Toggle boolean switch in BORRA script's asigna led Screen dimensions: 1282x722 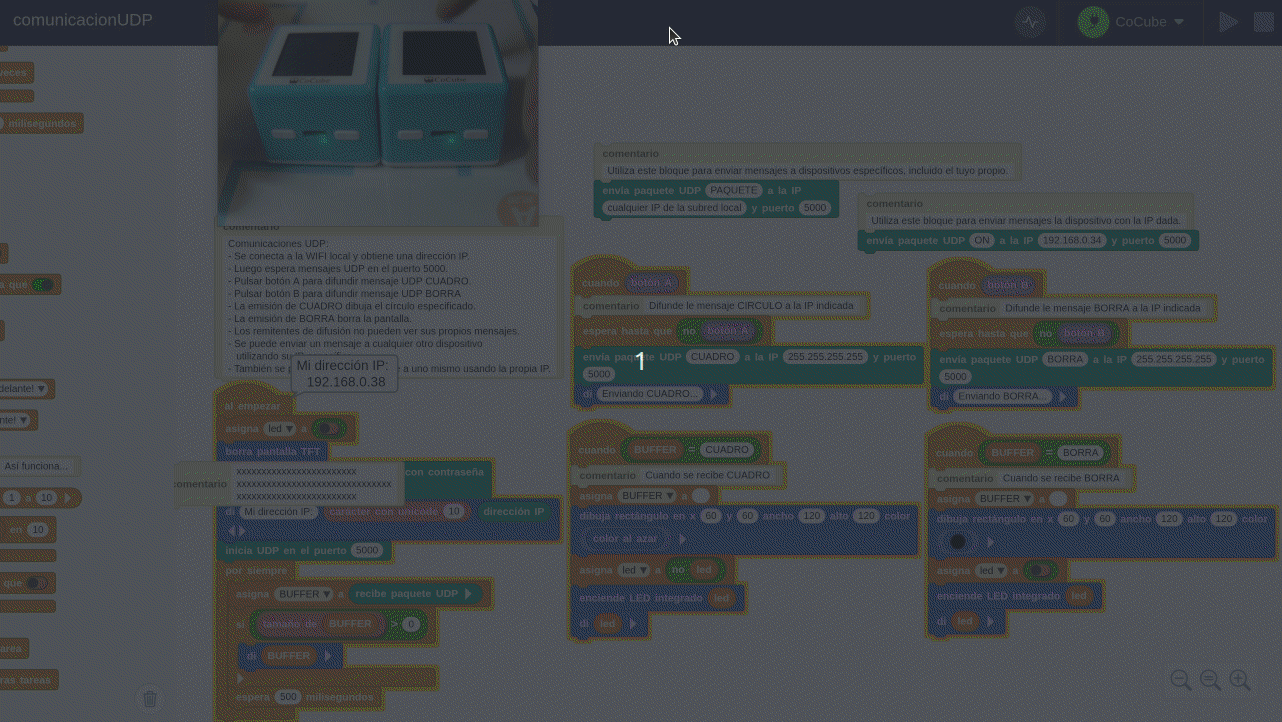tap(1040, 570)
